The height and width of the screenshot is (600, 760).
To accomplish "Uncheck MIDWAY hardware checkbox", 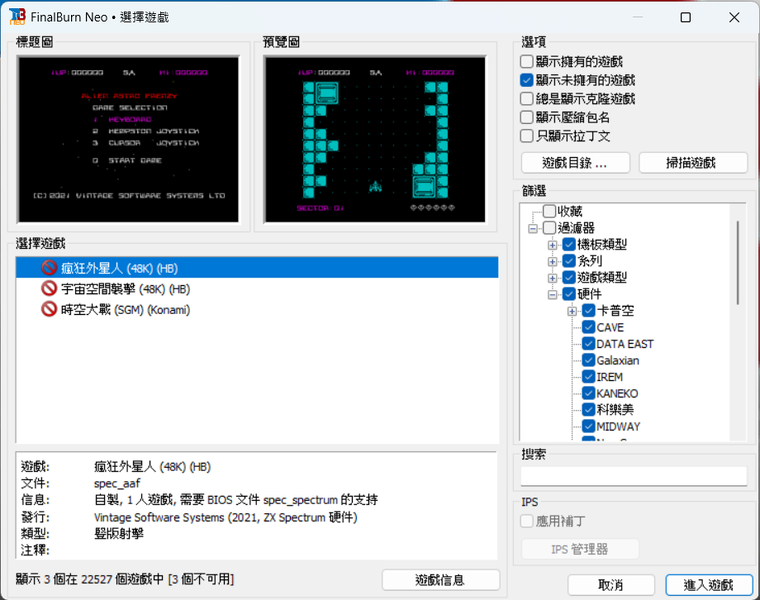I will tap(588, 426).
